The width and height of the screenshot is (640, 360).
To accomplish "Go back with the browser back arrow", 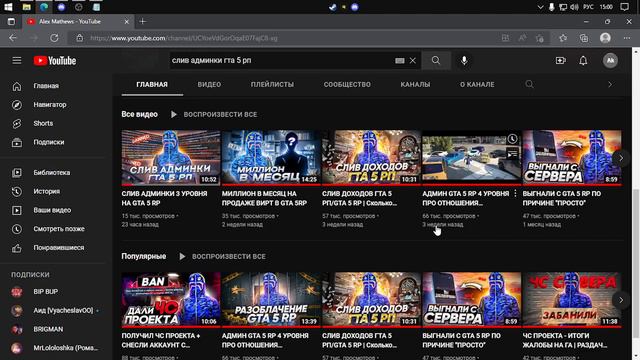I will click(x=13, y=38).
